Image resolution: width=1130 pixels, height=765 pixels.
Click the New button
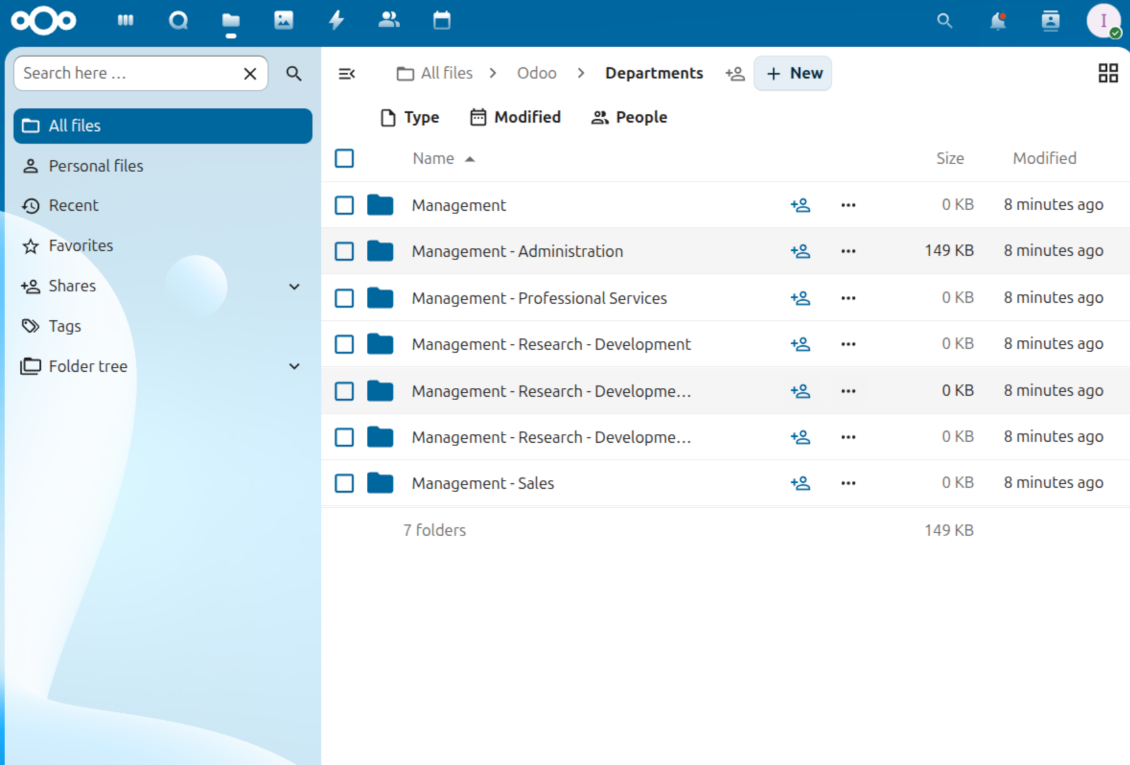(x=793, y=73)
